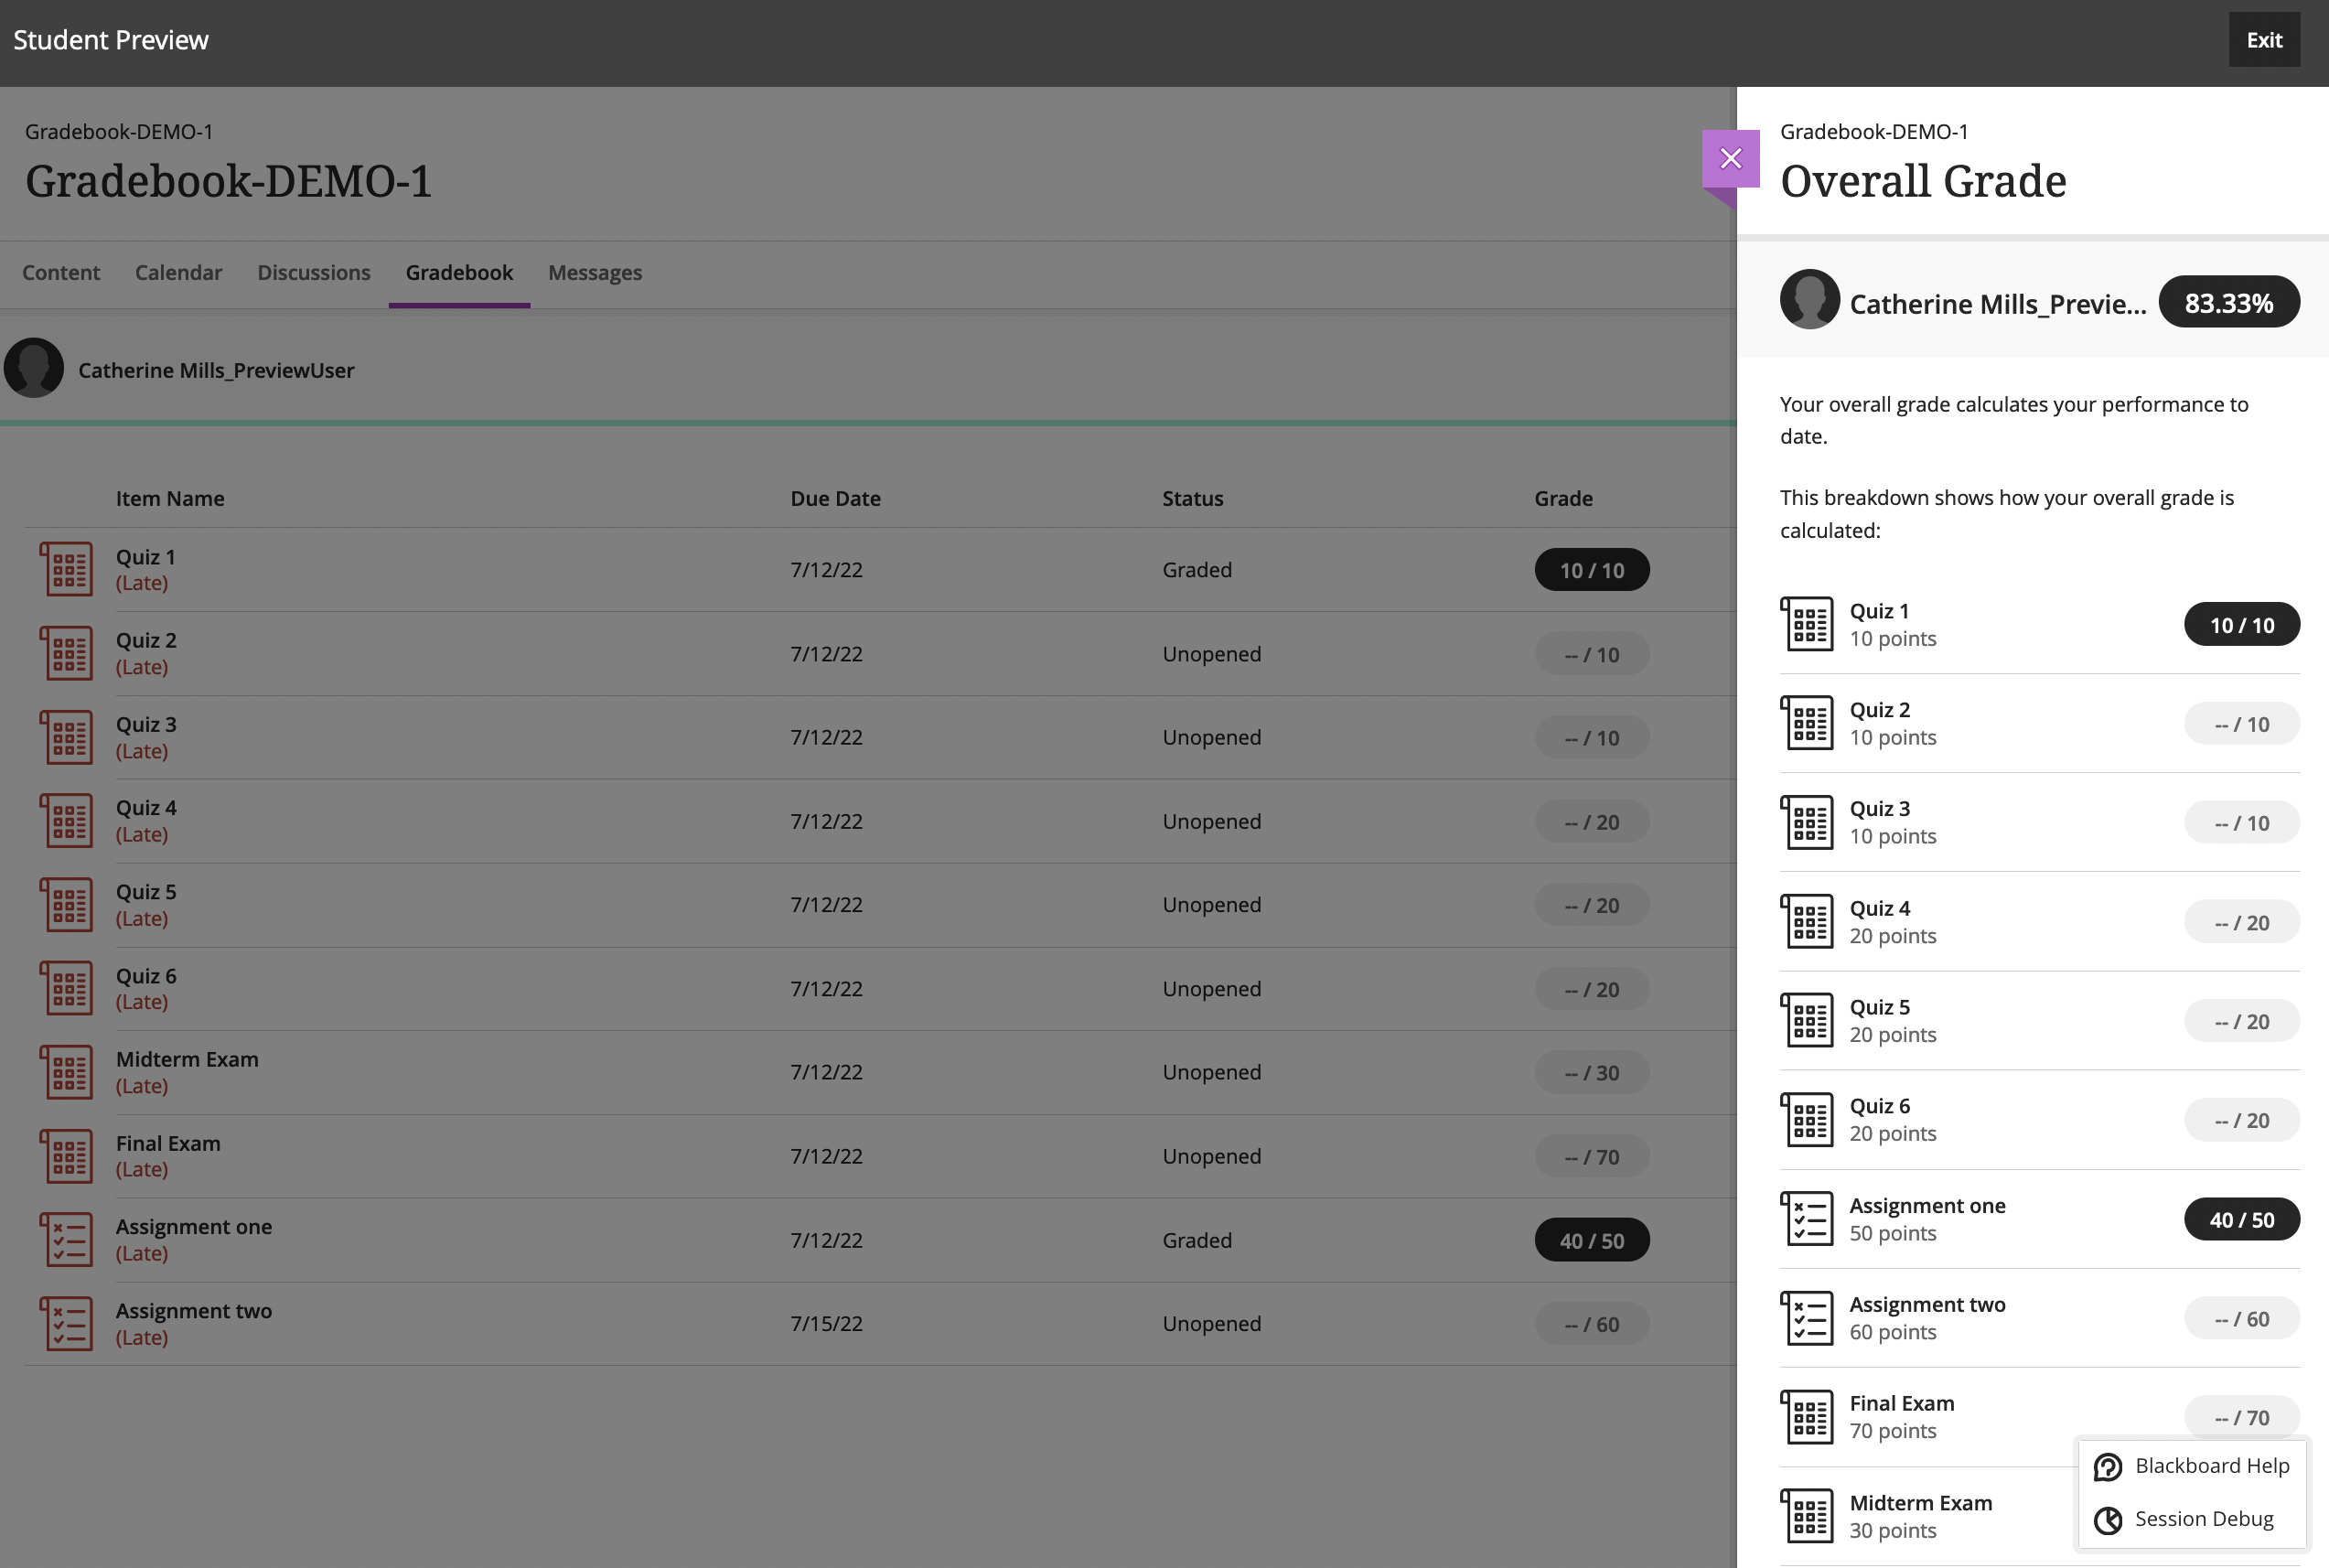Click Quiz 1 test icon in gradebook list
Image resolution: width=2329 pixels, height=1568 pixels.
[67, 569]
